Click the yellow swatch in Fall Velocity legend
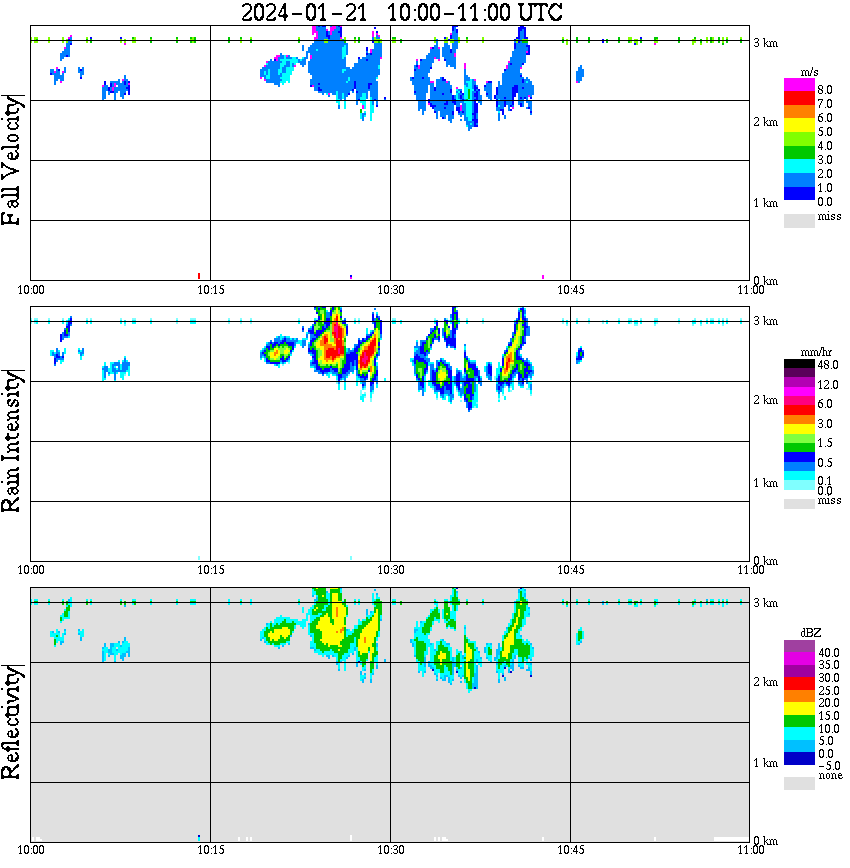850x868 pixels. (799, 125)
